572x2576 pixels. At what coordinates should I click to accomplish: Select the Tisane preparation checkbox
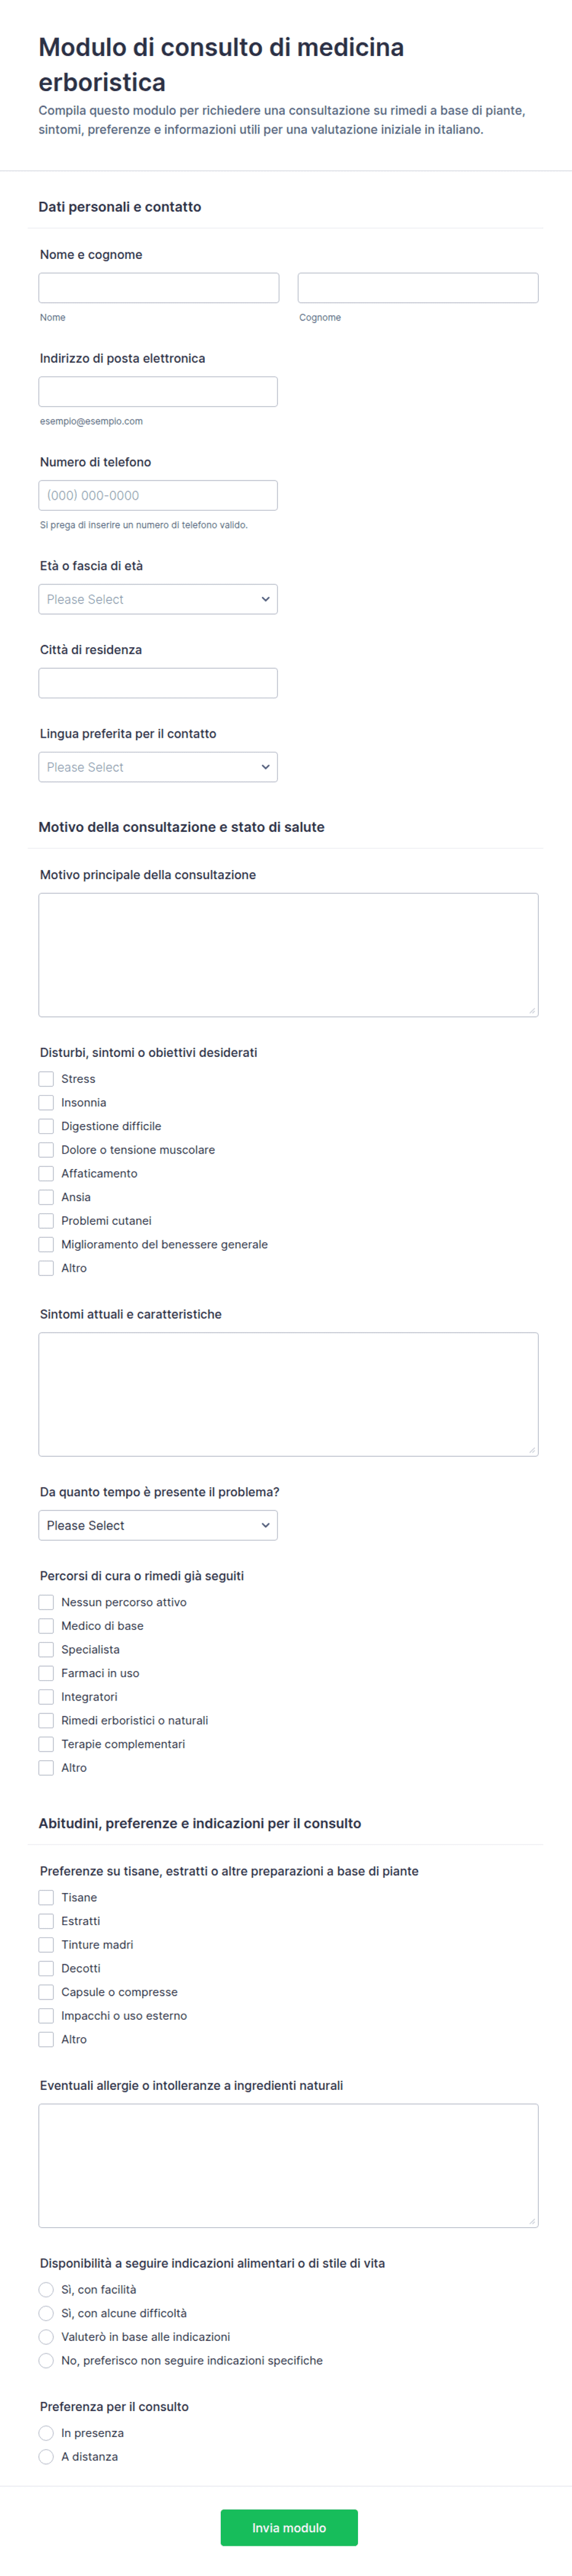pos(46,1898)
